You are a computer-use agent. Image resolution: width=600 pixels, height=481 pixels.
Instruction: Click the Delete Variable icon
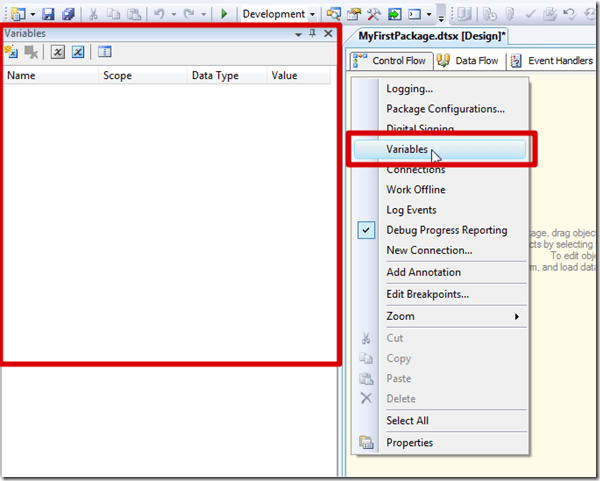pos(31,52)
